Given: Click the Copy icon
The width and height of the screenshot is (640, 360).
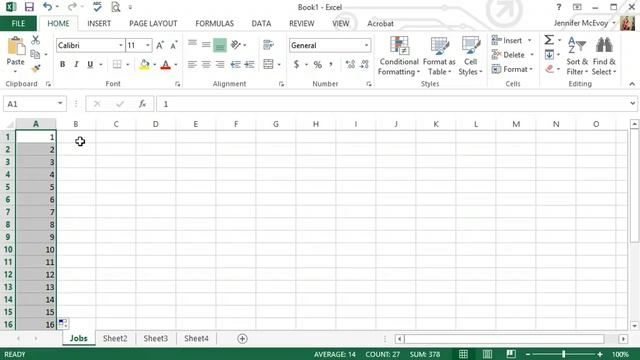Looking at the screenshot, I should click(35, 54).
